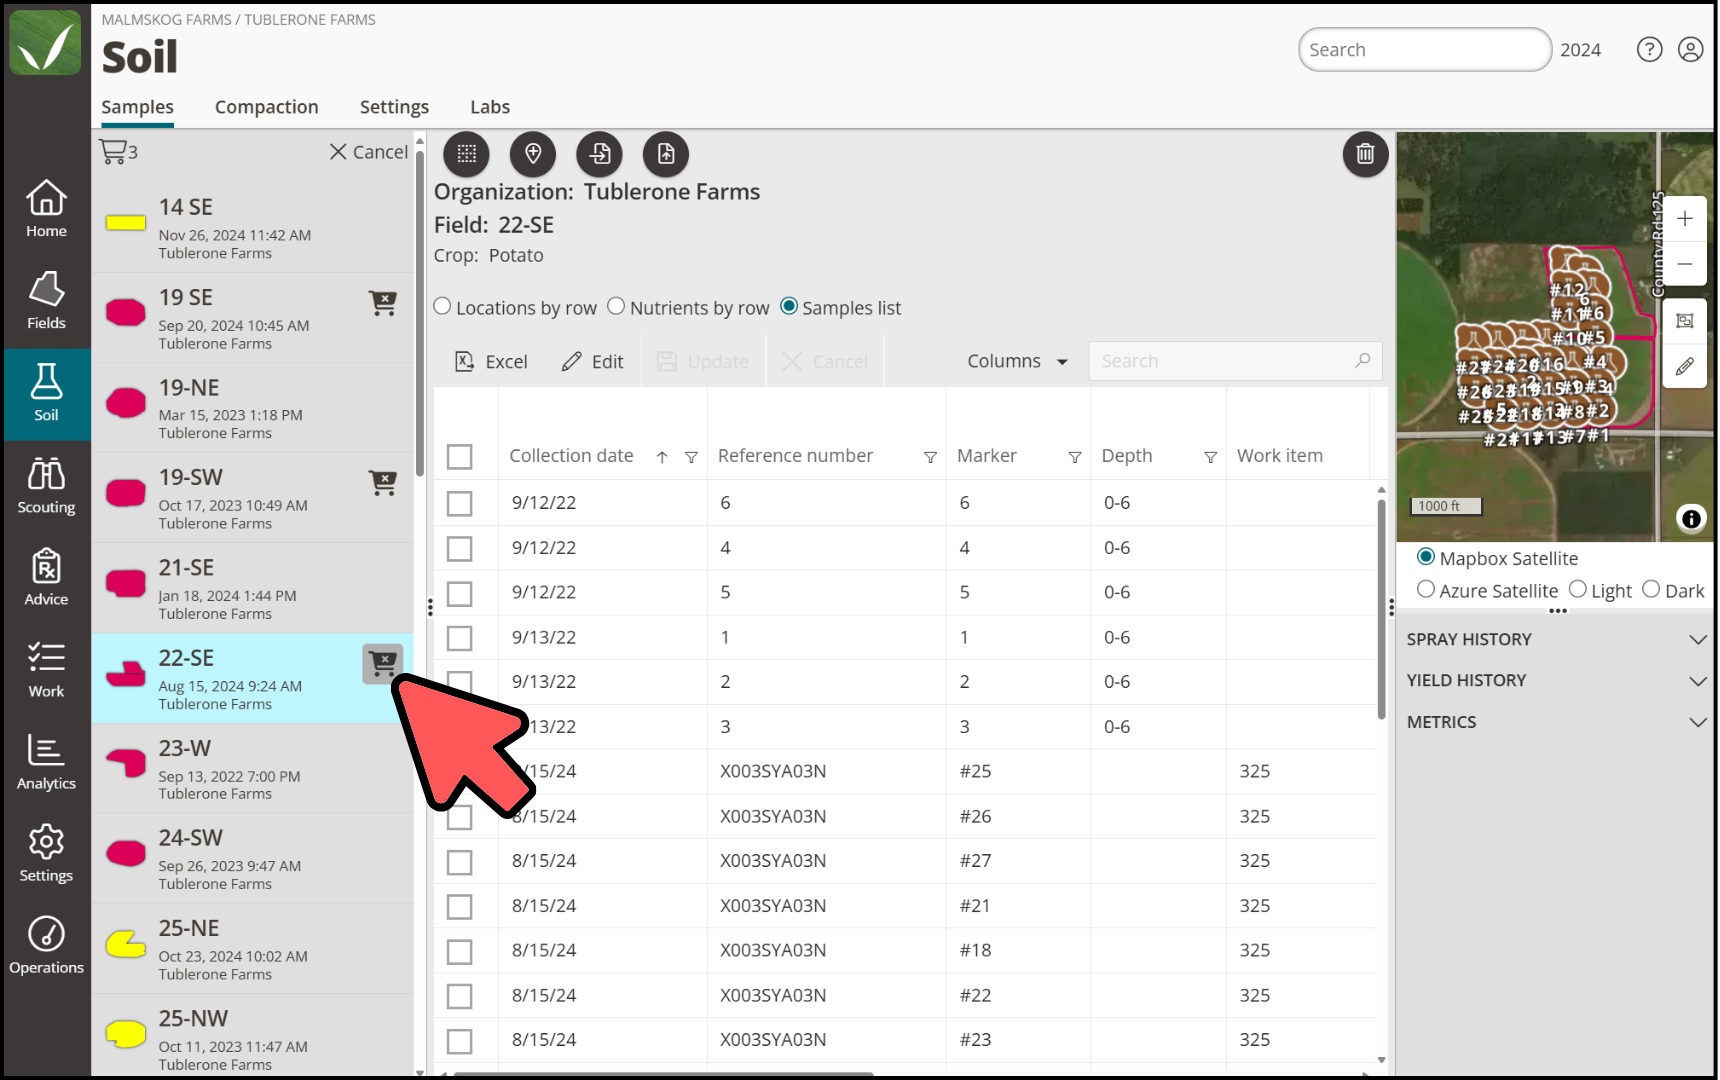Choose Light basemap option
Screen dimensions: 1720x1080
(x=1578, y=589)
